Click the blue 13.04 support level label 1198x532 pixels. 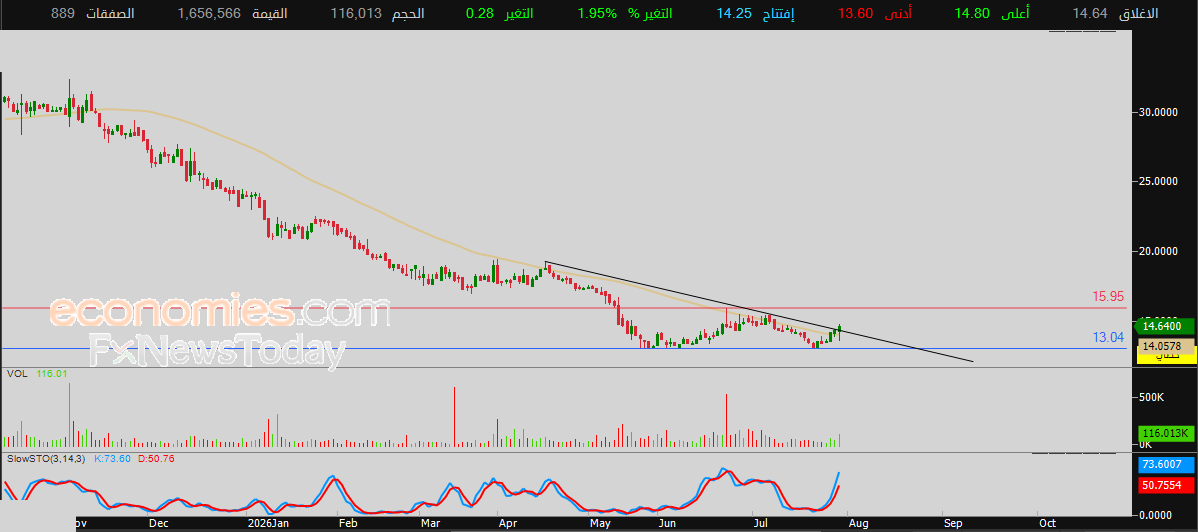[x=1109, y=336]
